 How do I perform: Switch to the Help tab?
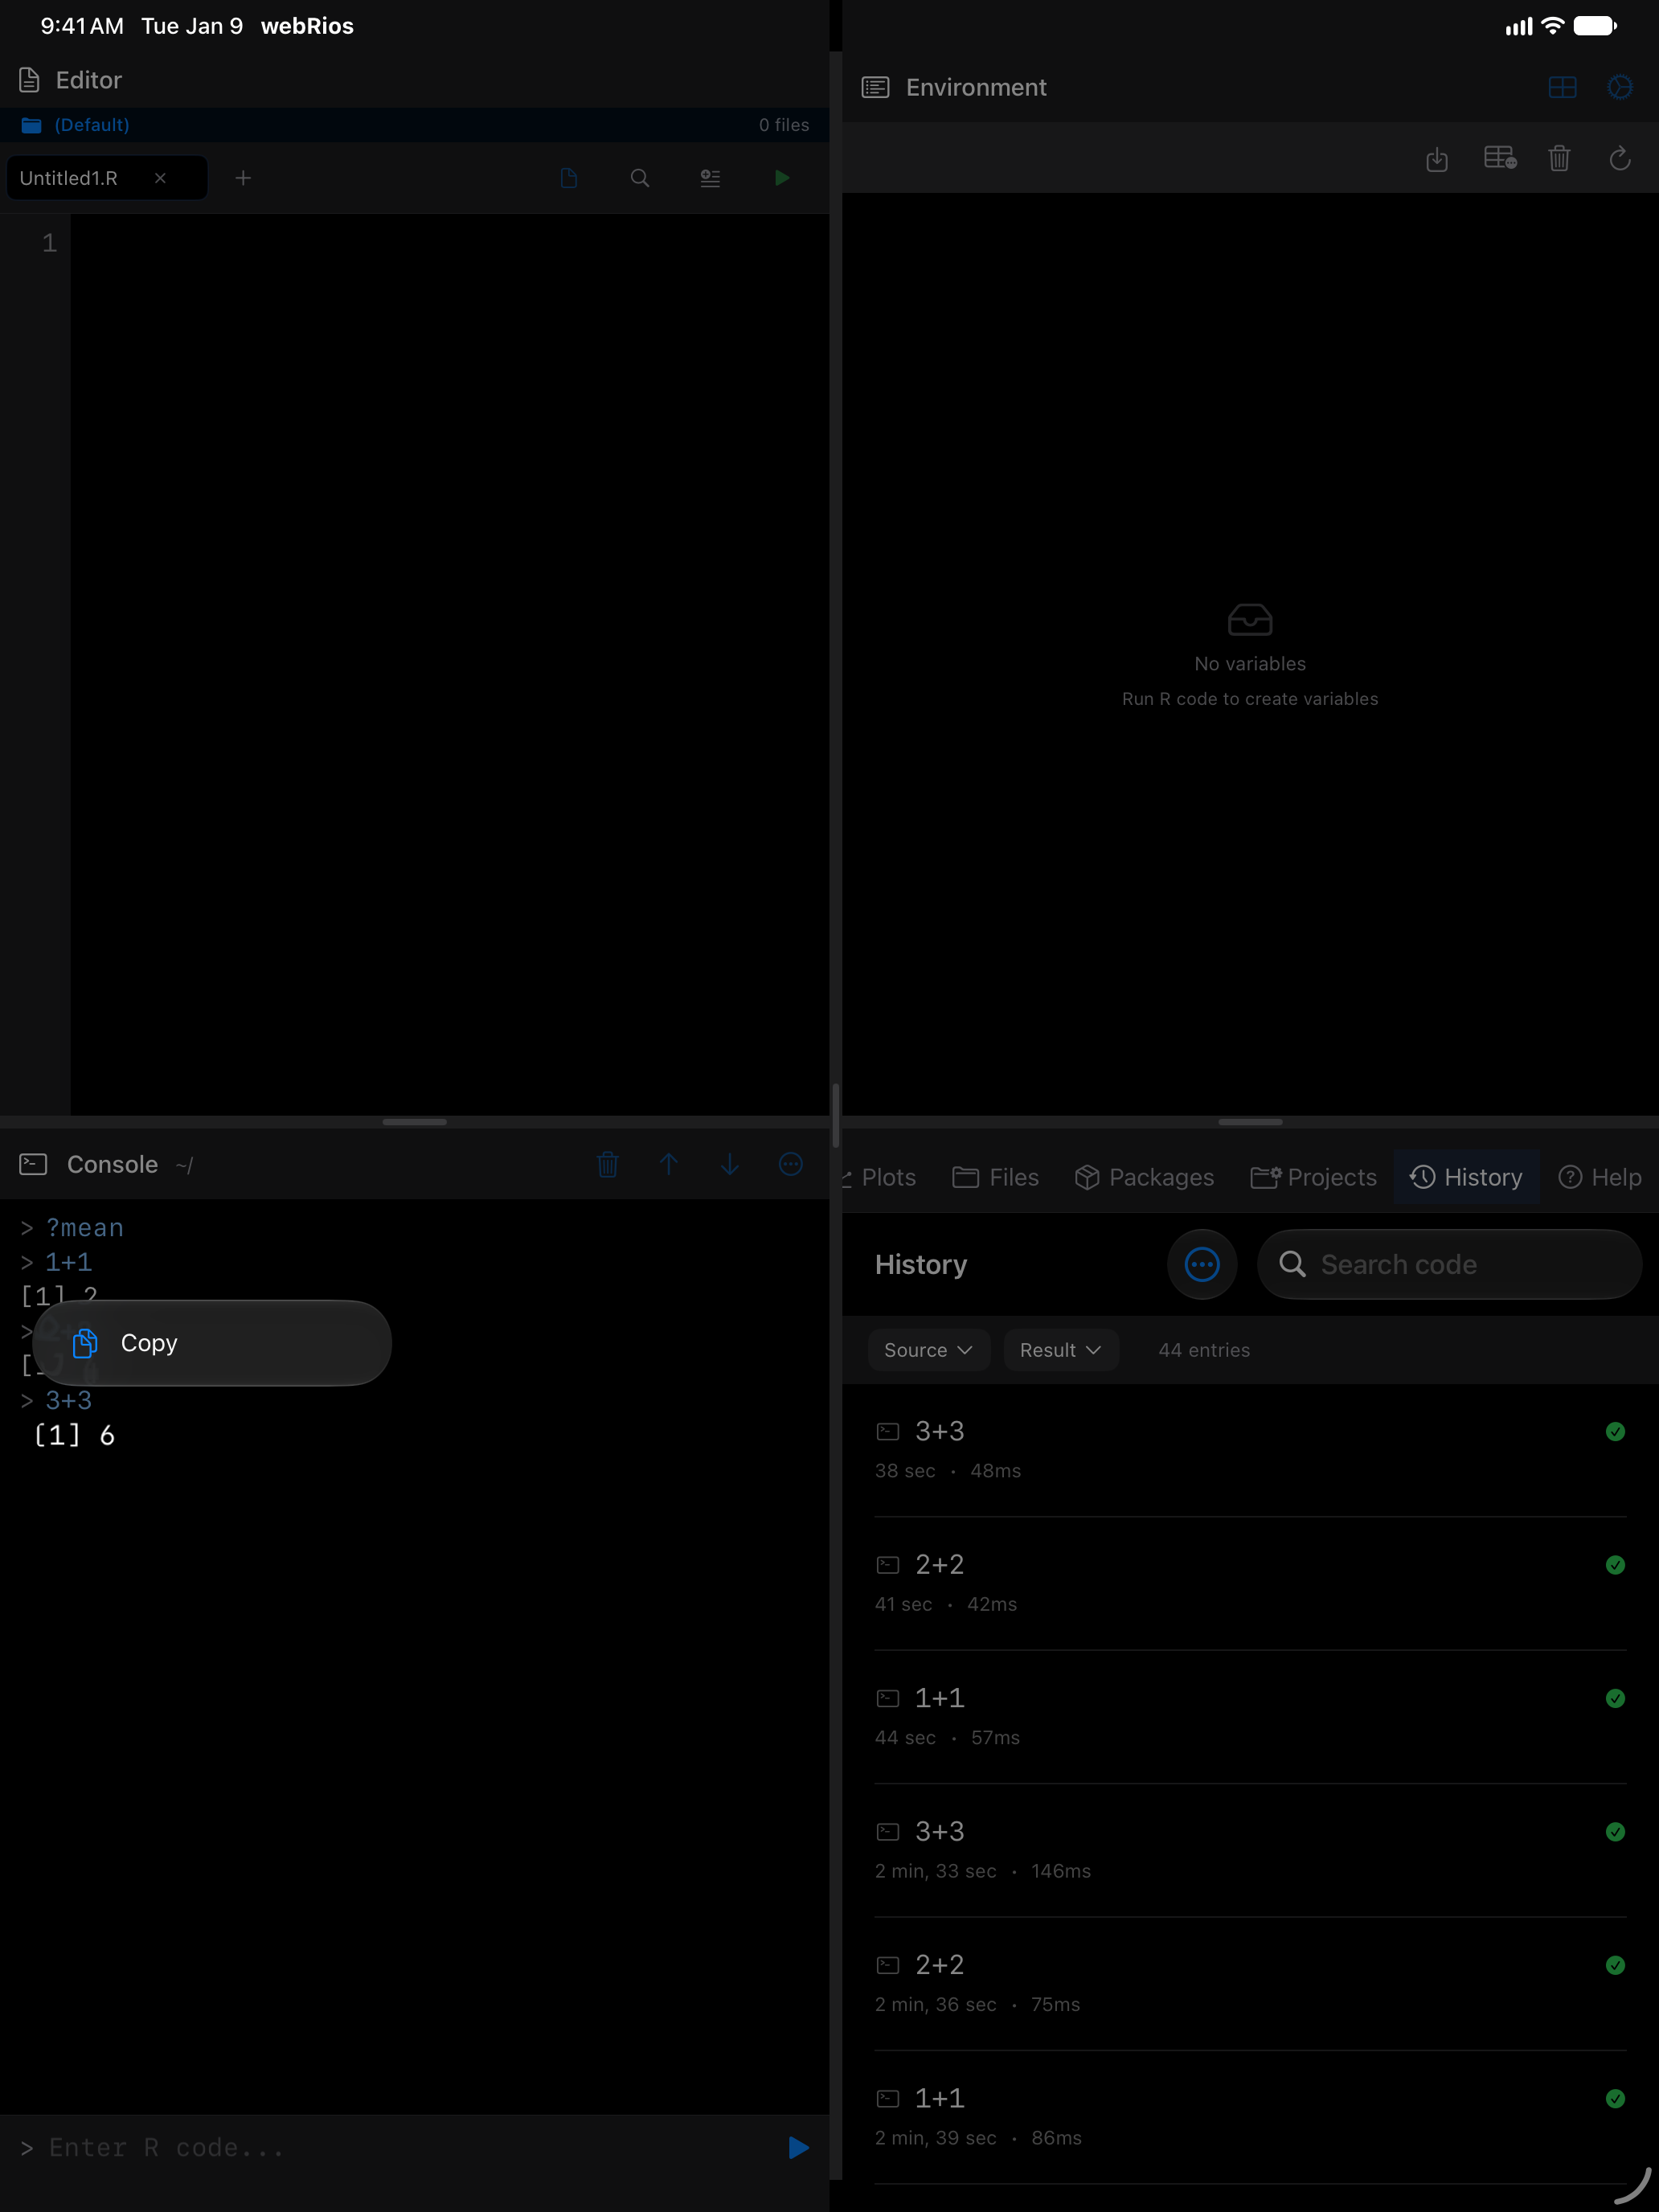point(1600,1177)
